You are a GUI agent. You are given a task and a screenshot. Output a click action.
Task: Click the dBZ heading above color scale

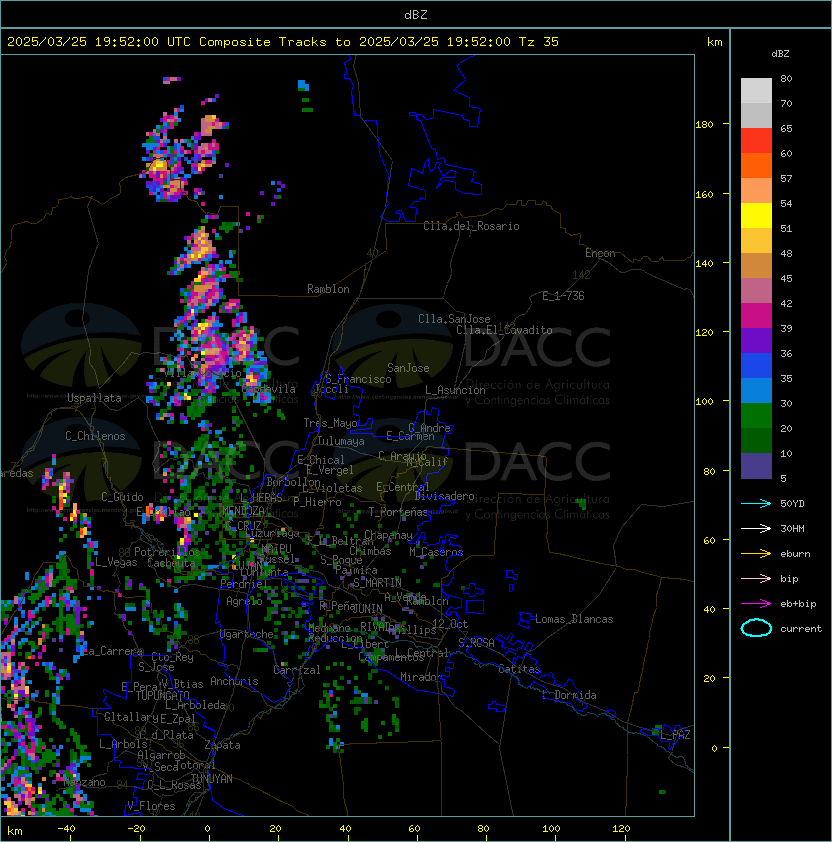[780, 54]
